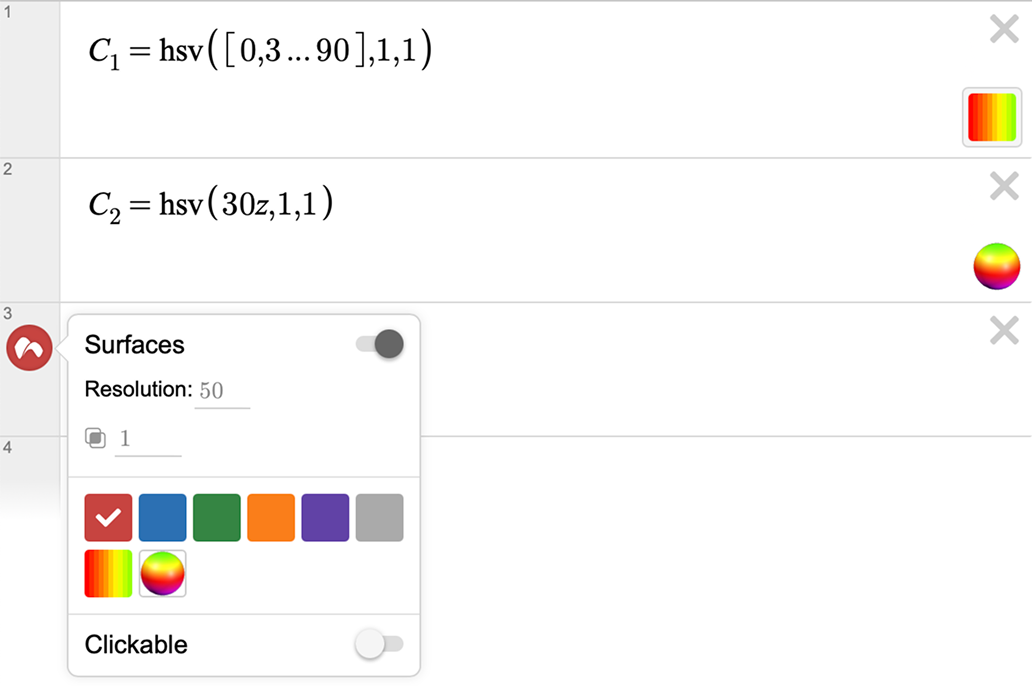This screenshot has height=686, width=1032.
Task: Select the green color swatch
Action: point(216,517)
